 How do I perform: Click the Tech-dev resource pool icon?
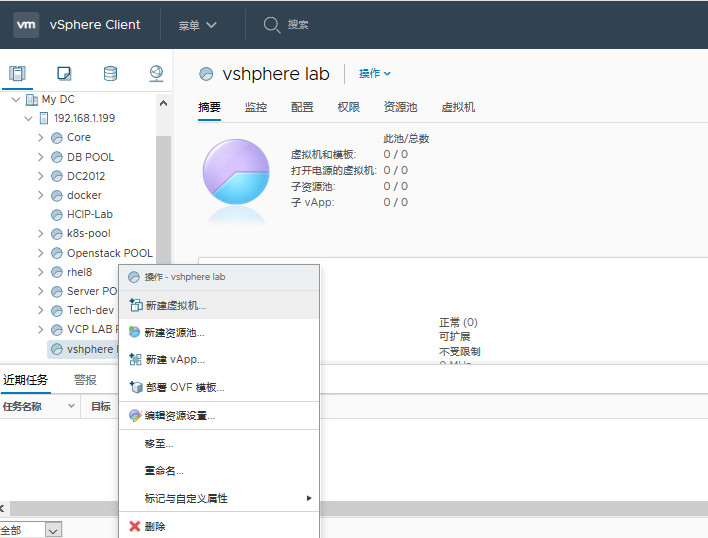56,311
